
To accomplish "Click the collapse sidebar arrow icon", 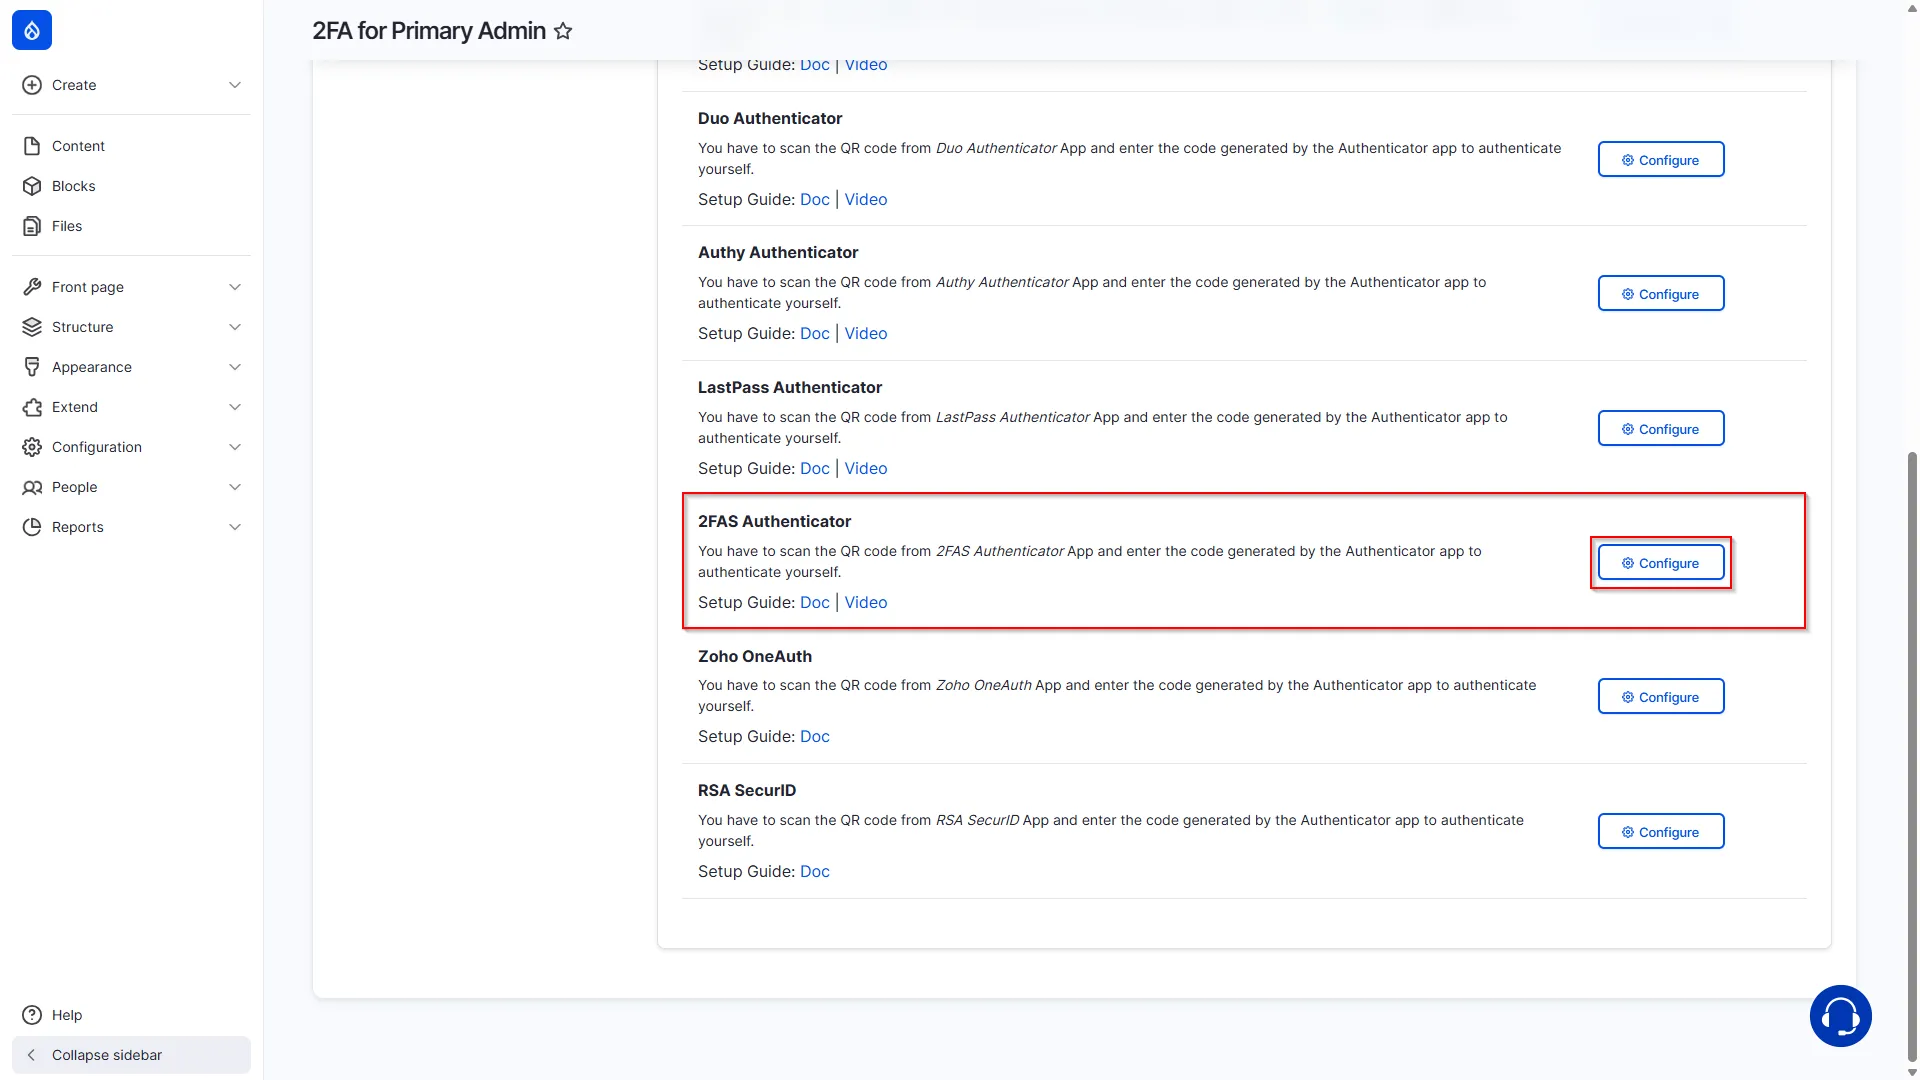I will coord(31,1055).
